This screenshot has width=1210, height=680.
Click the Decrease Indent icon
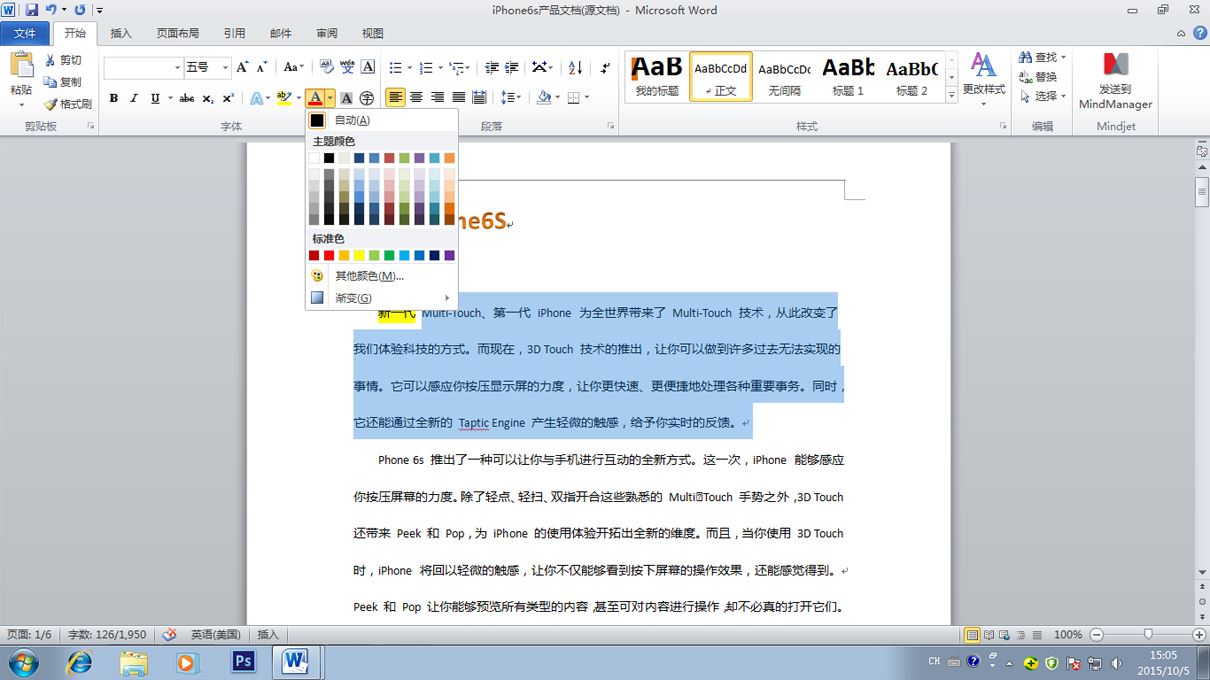pyautogui.click(x=491, y=68)
